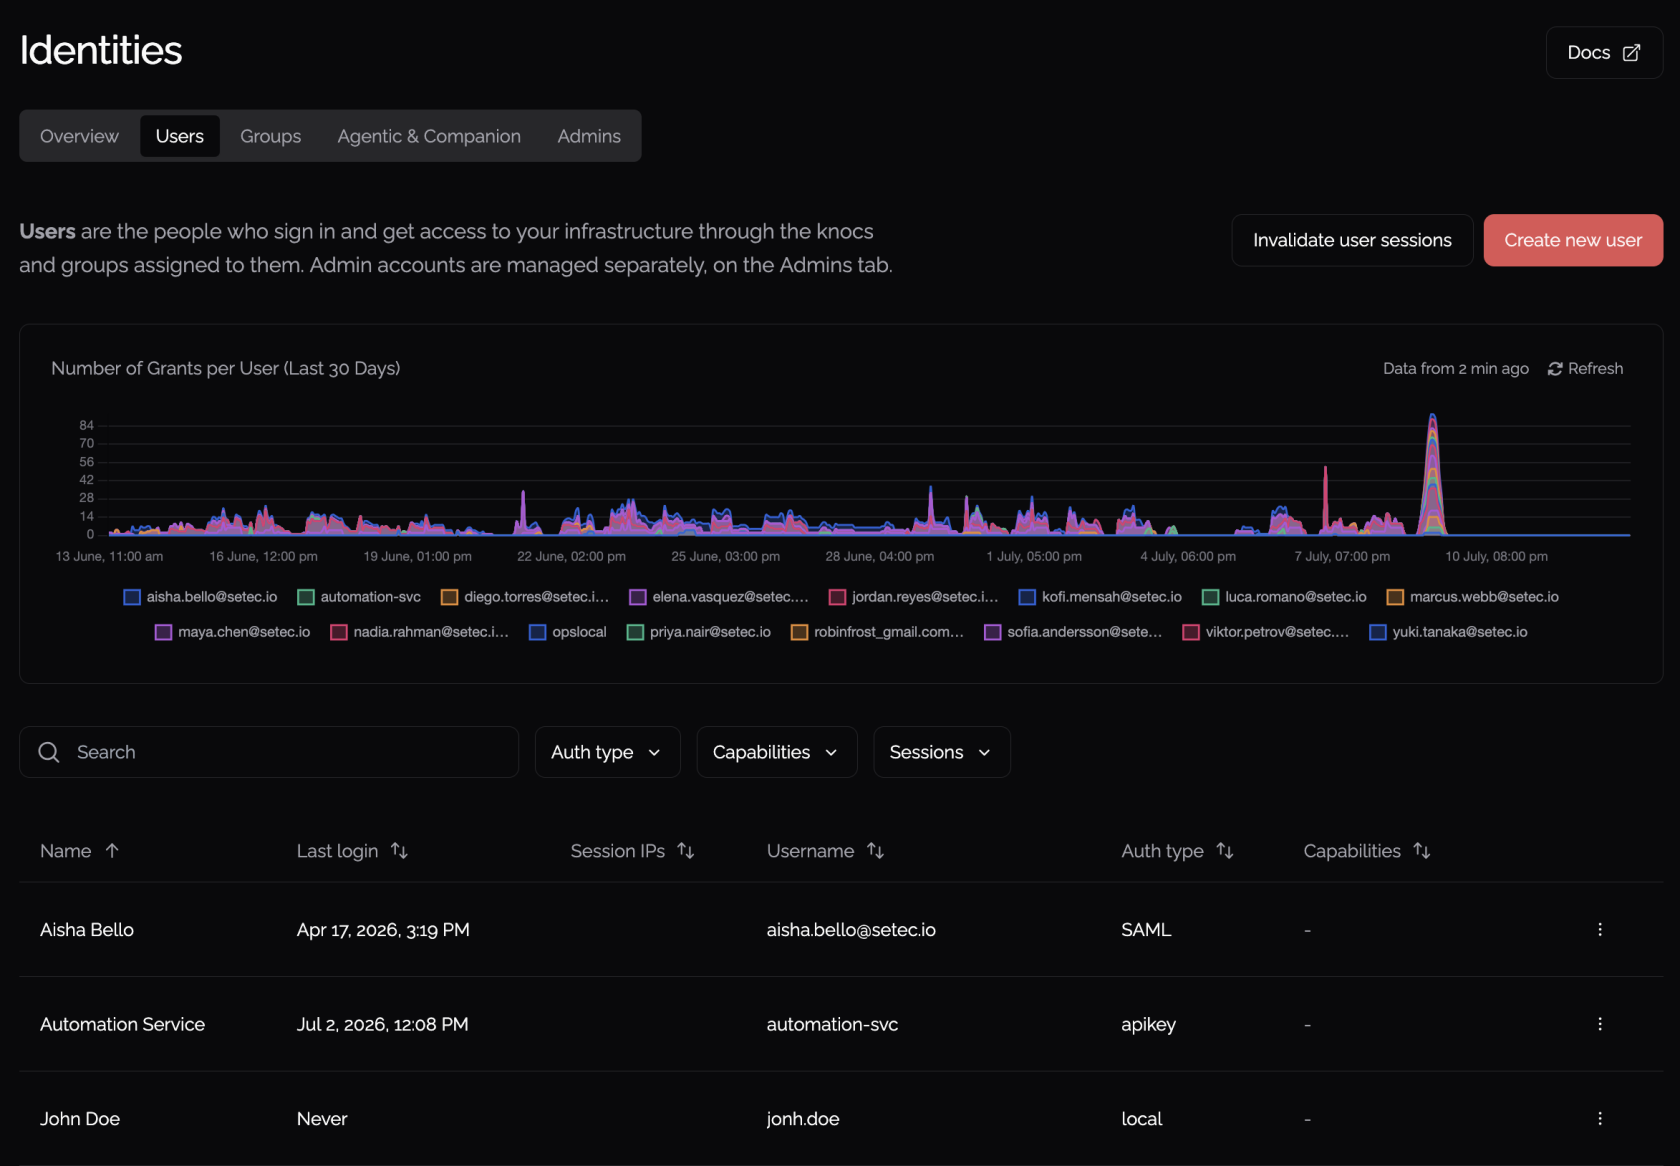This screenshot has height=1166, width=1680.
Task: Sort by the Auth type column header
Action: (x=1177, y=851)
